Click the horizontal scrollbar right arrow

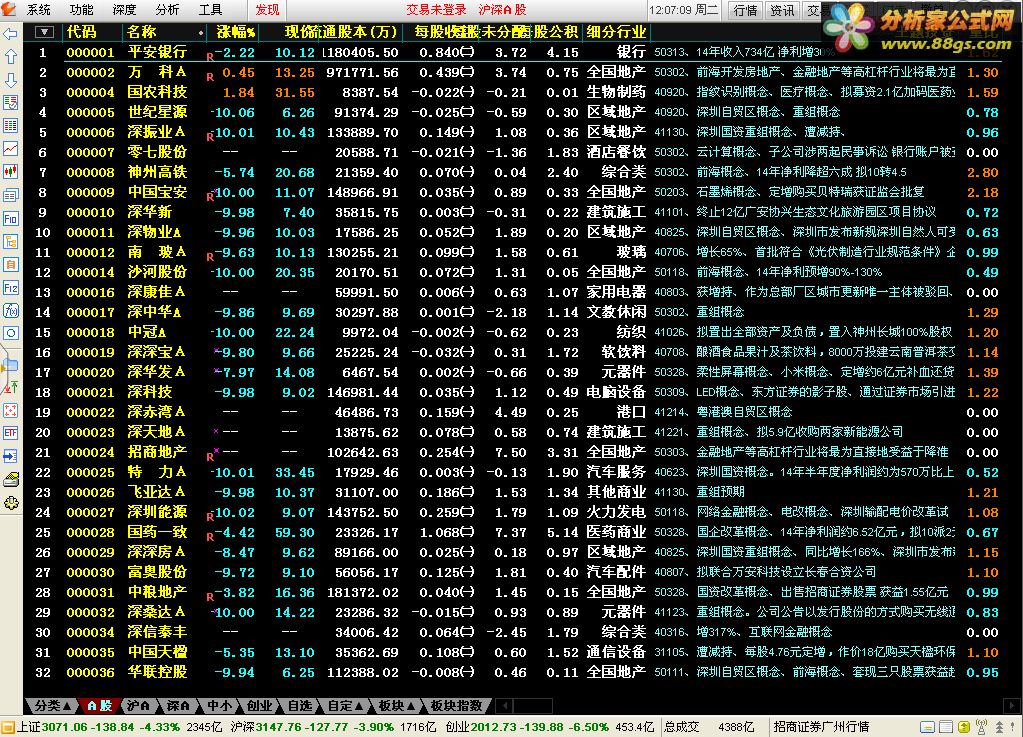pos(1012,706)
